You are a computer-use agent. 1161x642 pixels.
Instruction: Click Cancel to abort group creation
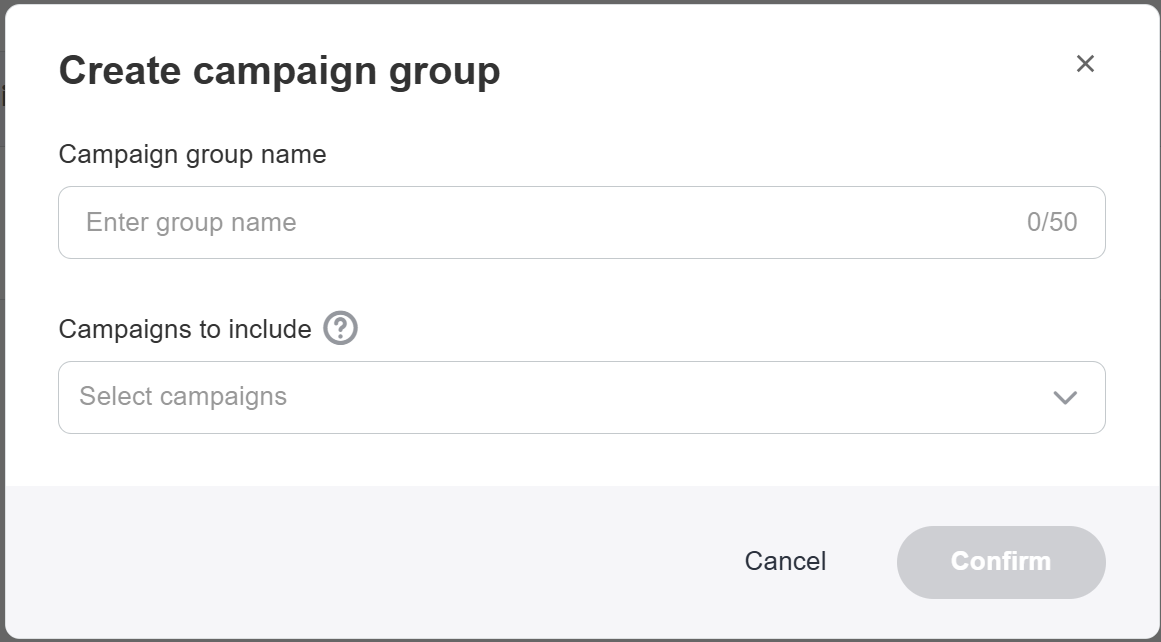(785, 562)
